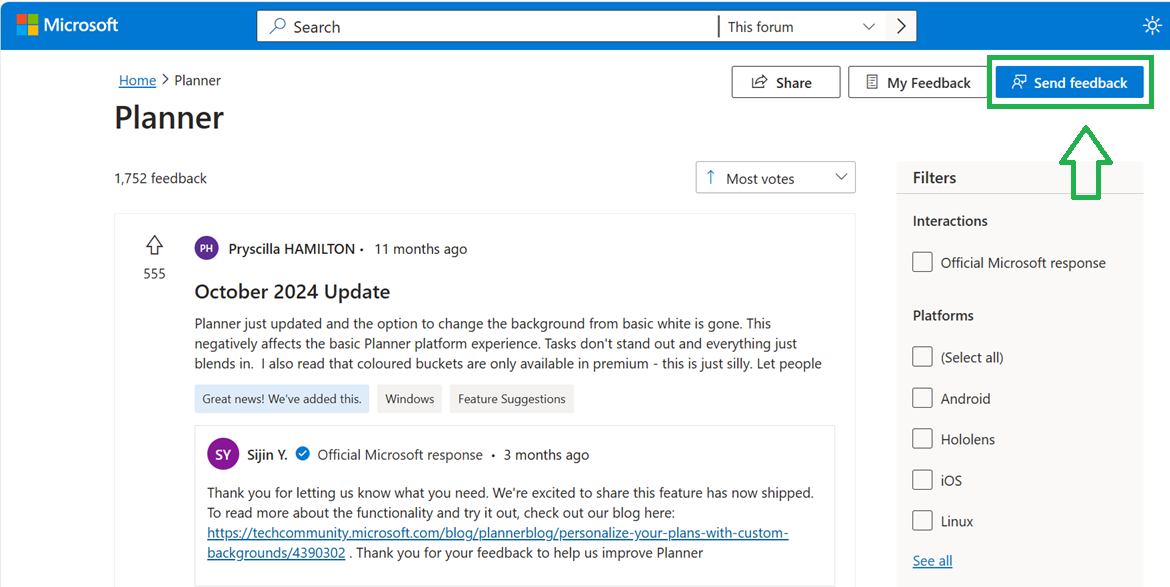Click the Share button

pos(786,83)
